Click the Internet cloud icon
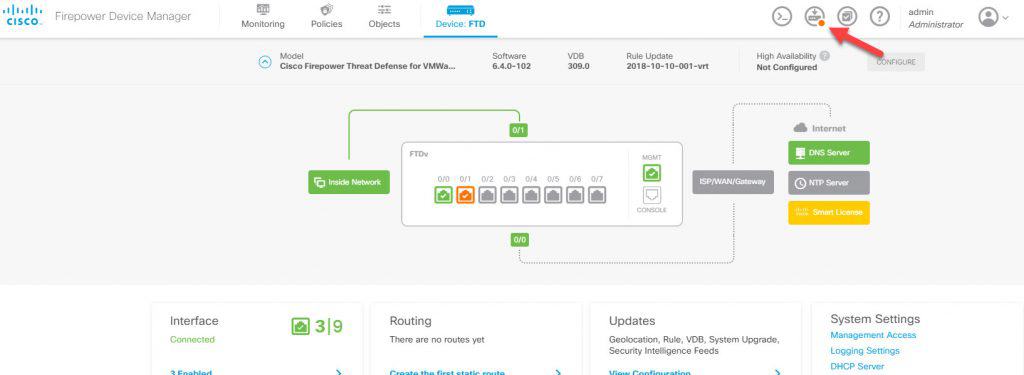Screen dimensions: 1024x375 [800, 128]
